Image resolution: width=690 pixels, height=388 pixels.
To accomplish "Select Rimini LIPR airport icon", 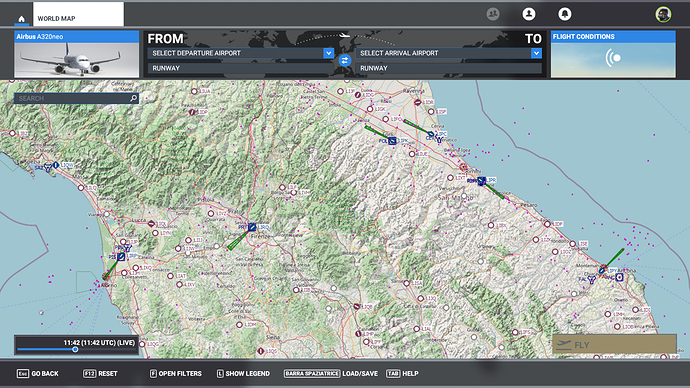I will [x=481, y=180].
